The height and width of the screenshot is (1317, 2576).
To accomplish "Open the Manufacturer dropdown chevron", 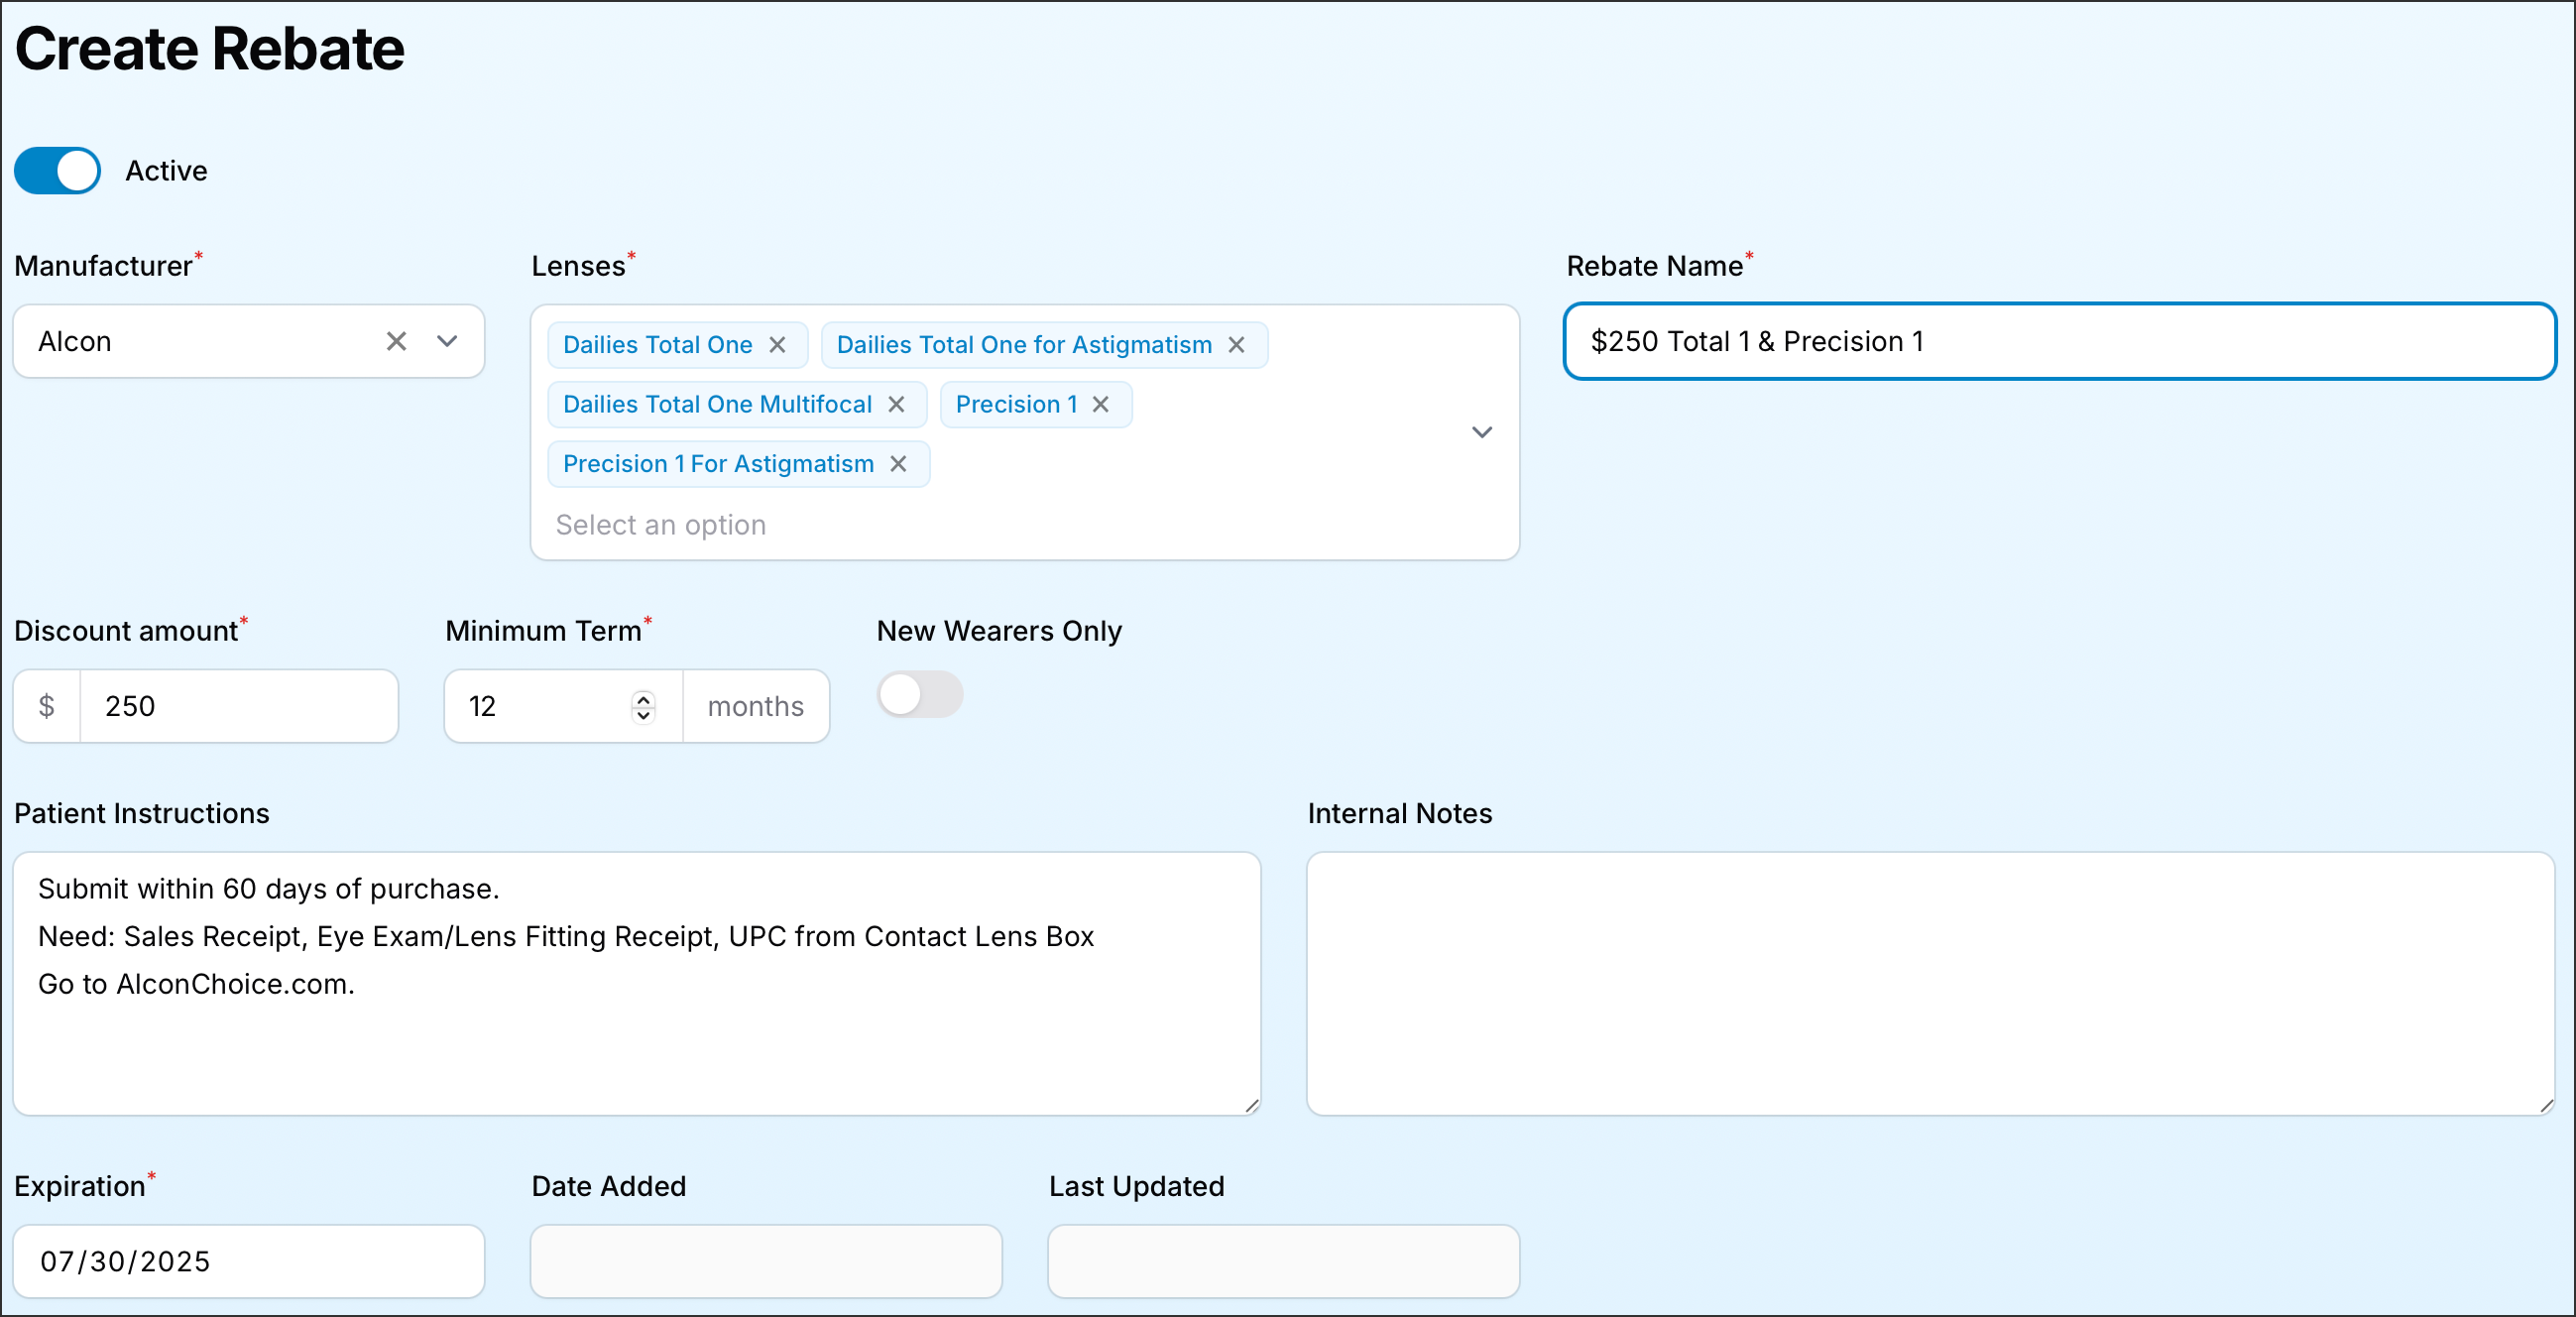I will point(447,341).
